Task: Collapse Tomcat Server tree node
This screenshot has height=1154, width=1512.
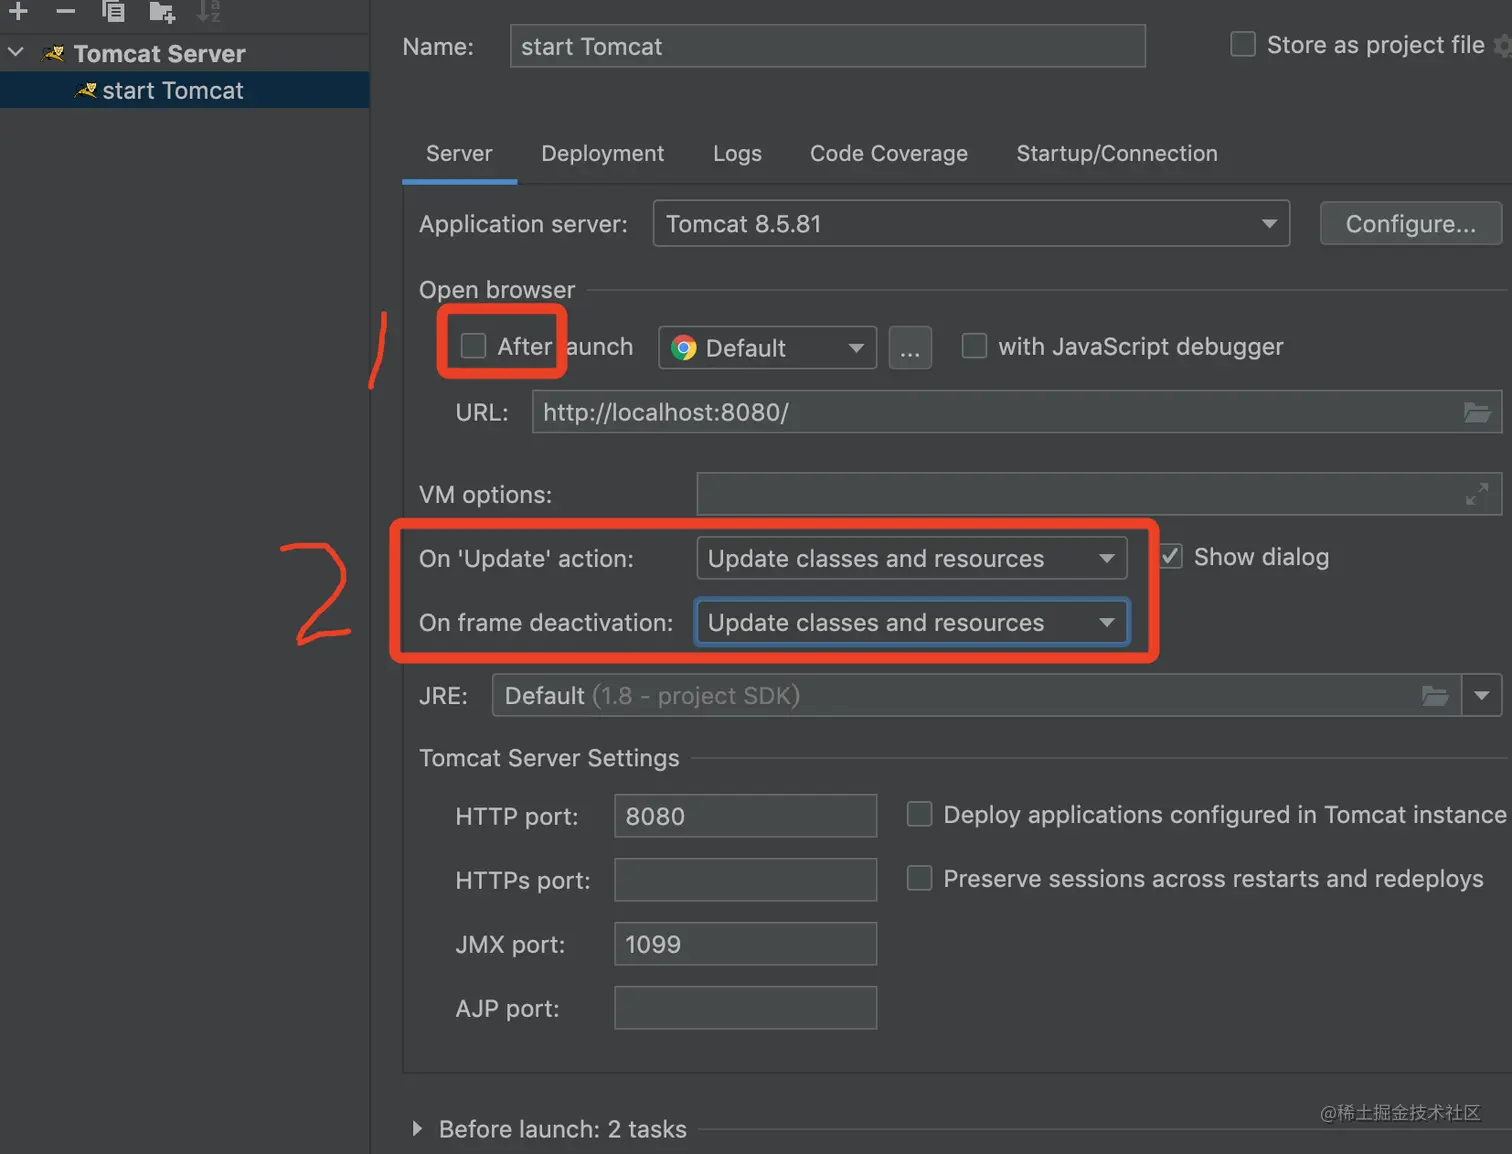Action: [16, 52]
